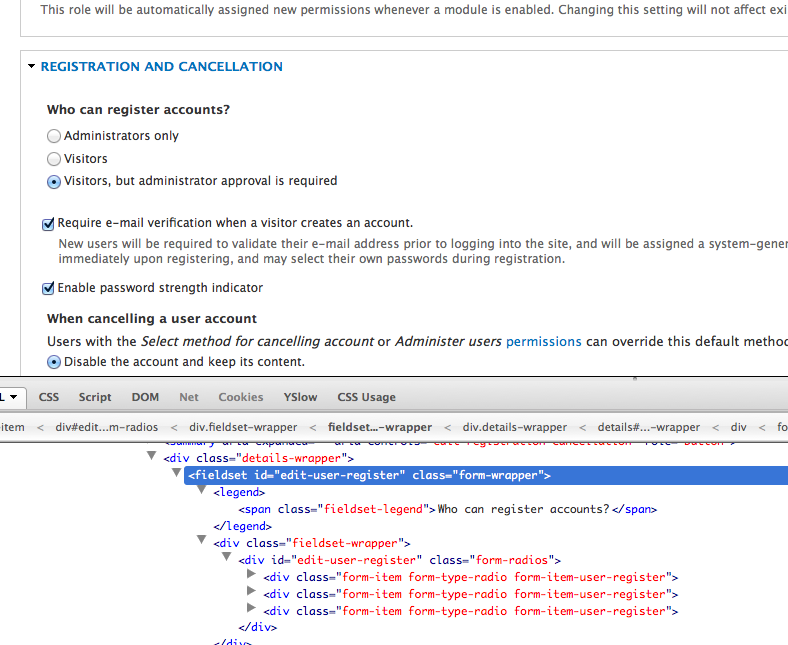
Task: Select the div class details-wrapper line
Action: [x=258, y=458]
